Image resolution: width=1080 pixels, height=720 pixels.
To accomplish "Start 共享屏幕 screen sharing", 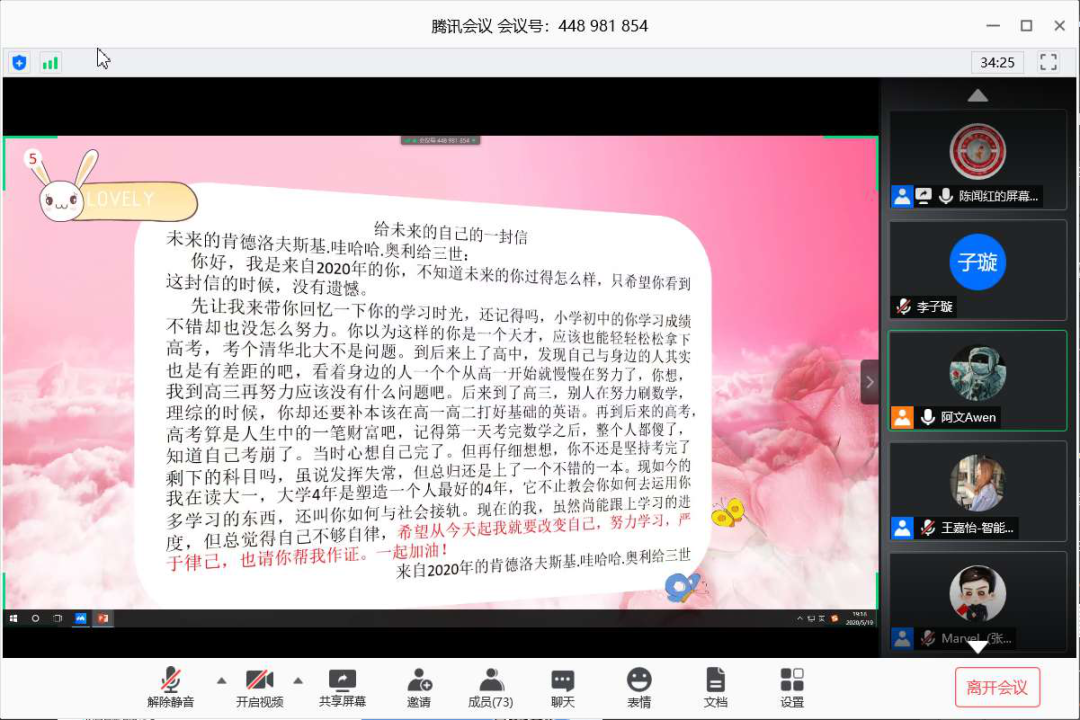I will (x=342, y=687).
